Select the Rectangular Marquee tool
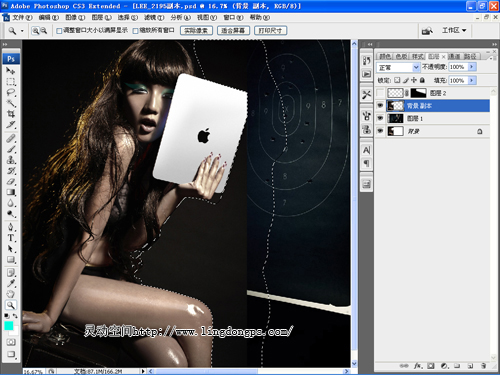The width and height of the screenshot is (500, 375). coord(11,82)
